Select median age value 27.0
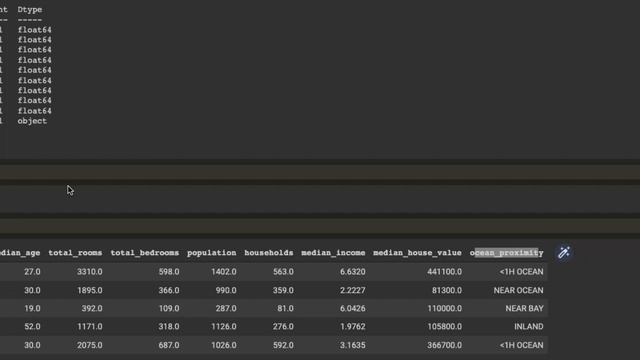 click(x=32, y=272)
